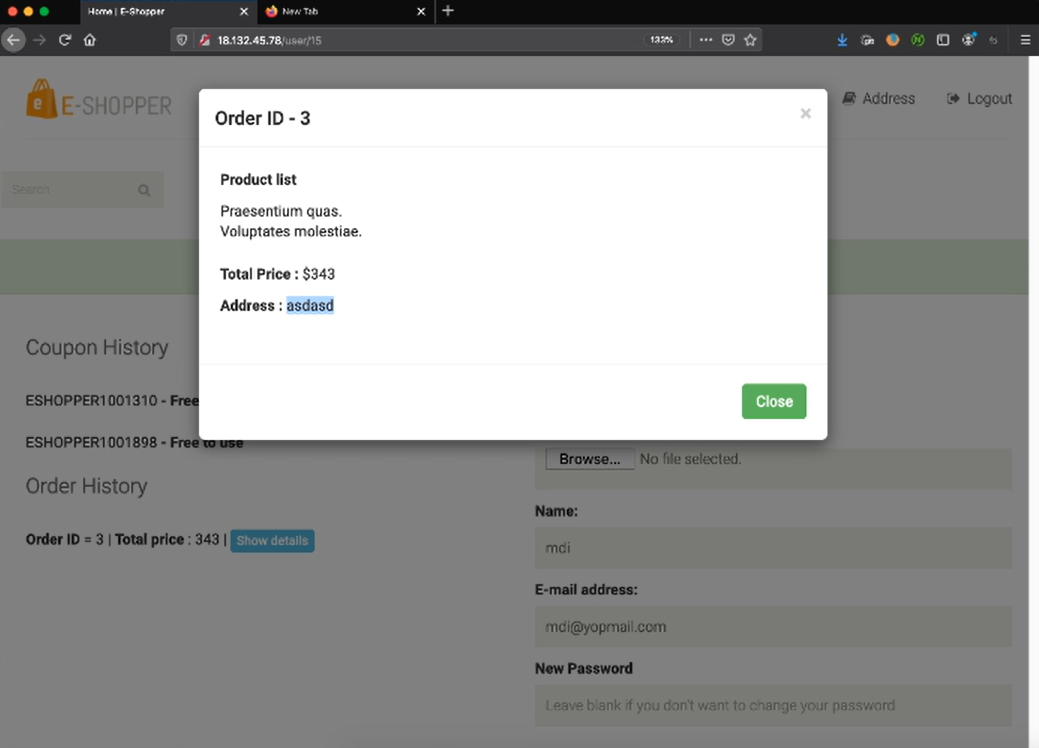
Task: Click the address bar URL field
Action: coord(420,40)
